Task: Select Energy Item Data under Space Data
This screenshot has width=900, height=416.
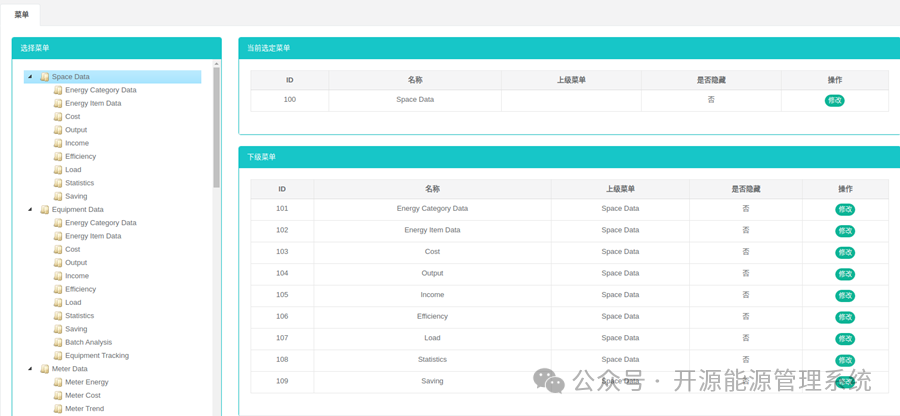Action: pos(93,103)
